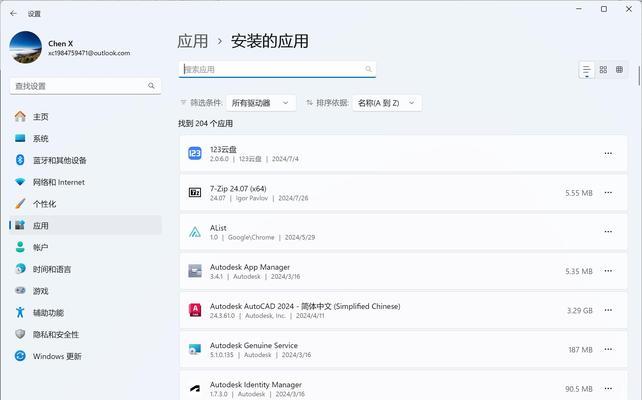Select the 7-Zip 24.07 (x64) entry name
This screenshot has width=642, height=400.
[x=238, y=188]
